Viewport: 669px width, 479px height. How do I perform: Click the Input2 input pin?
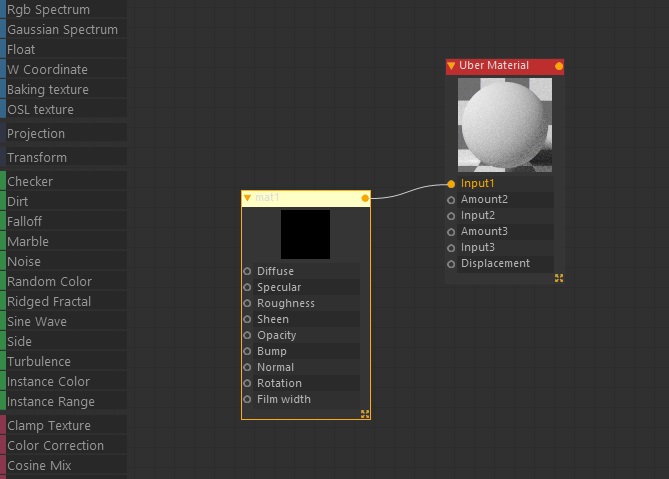coord(451,216)
